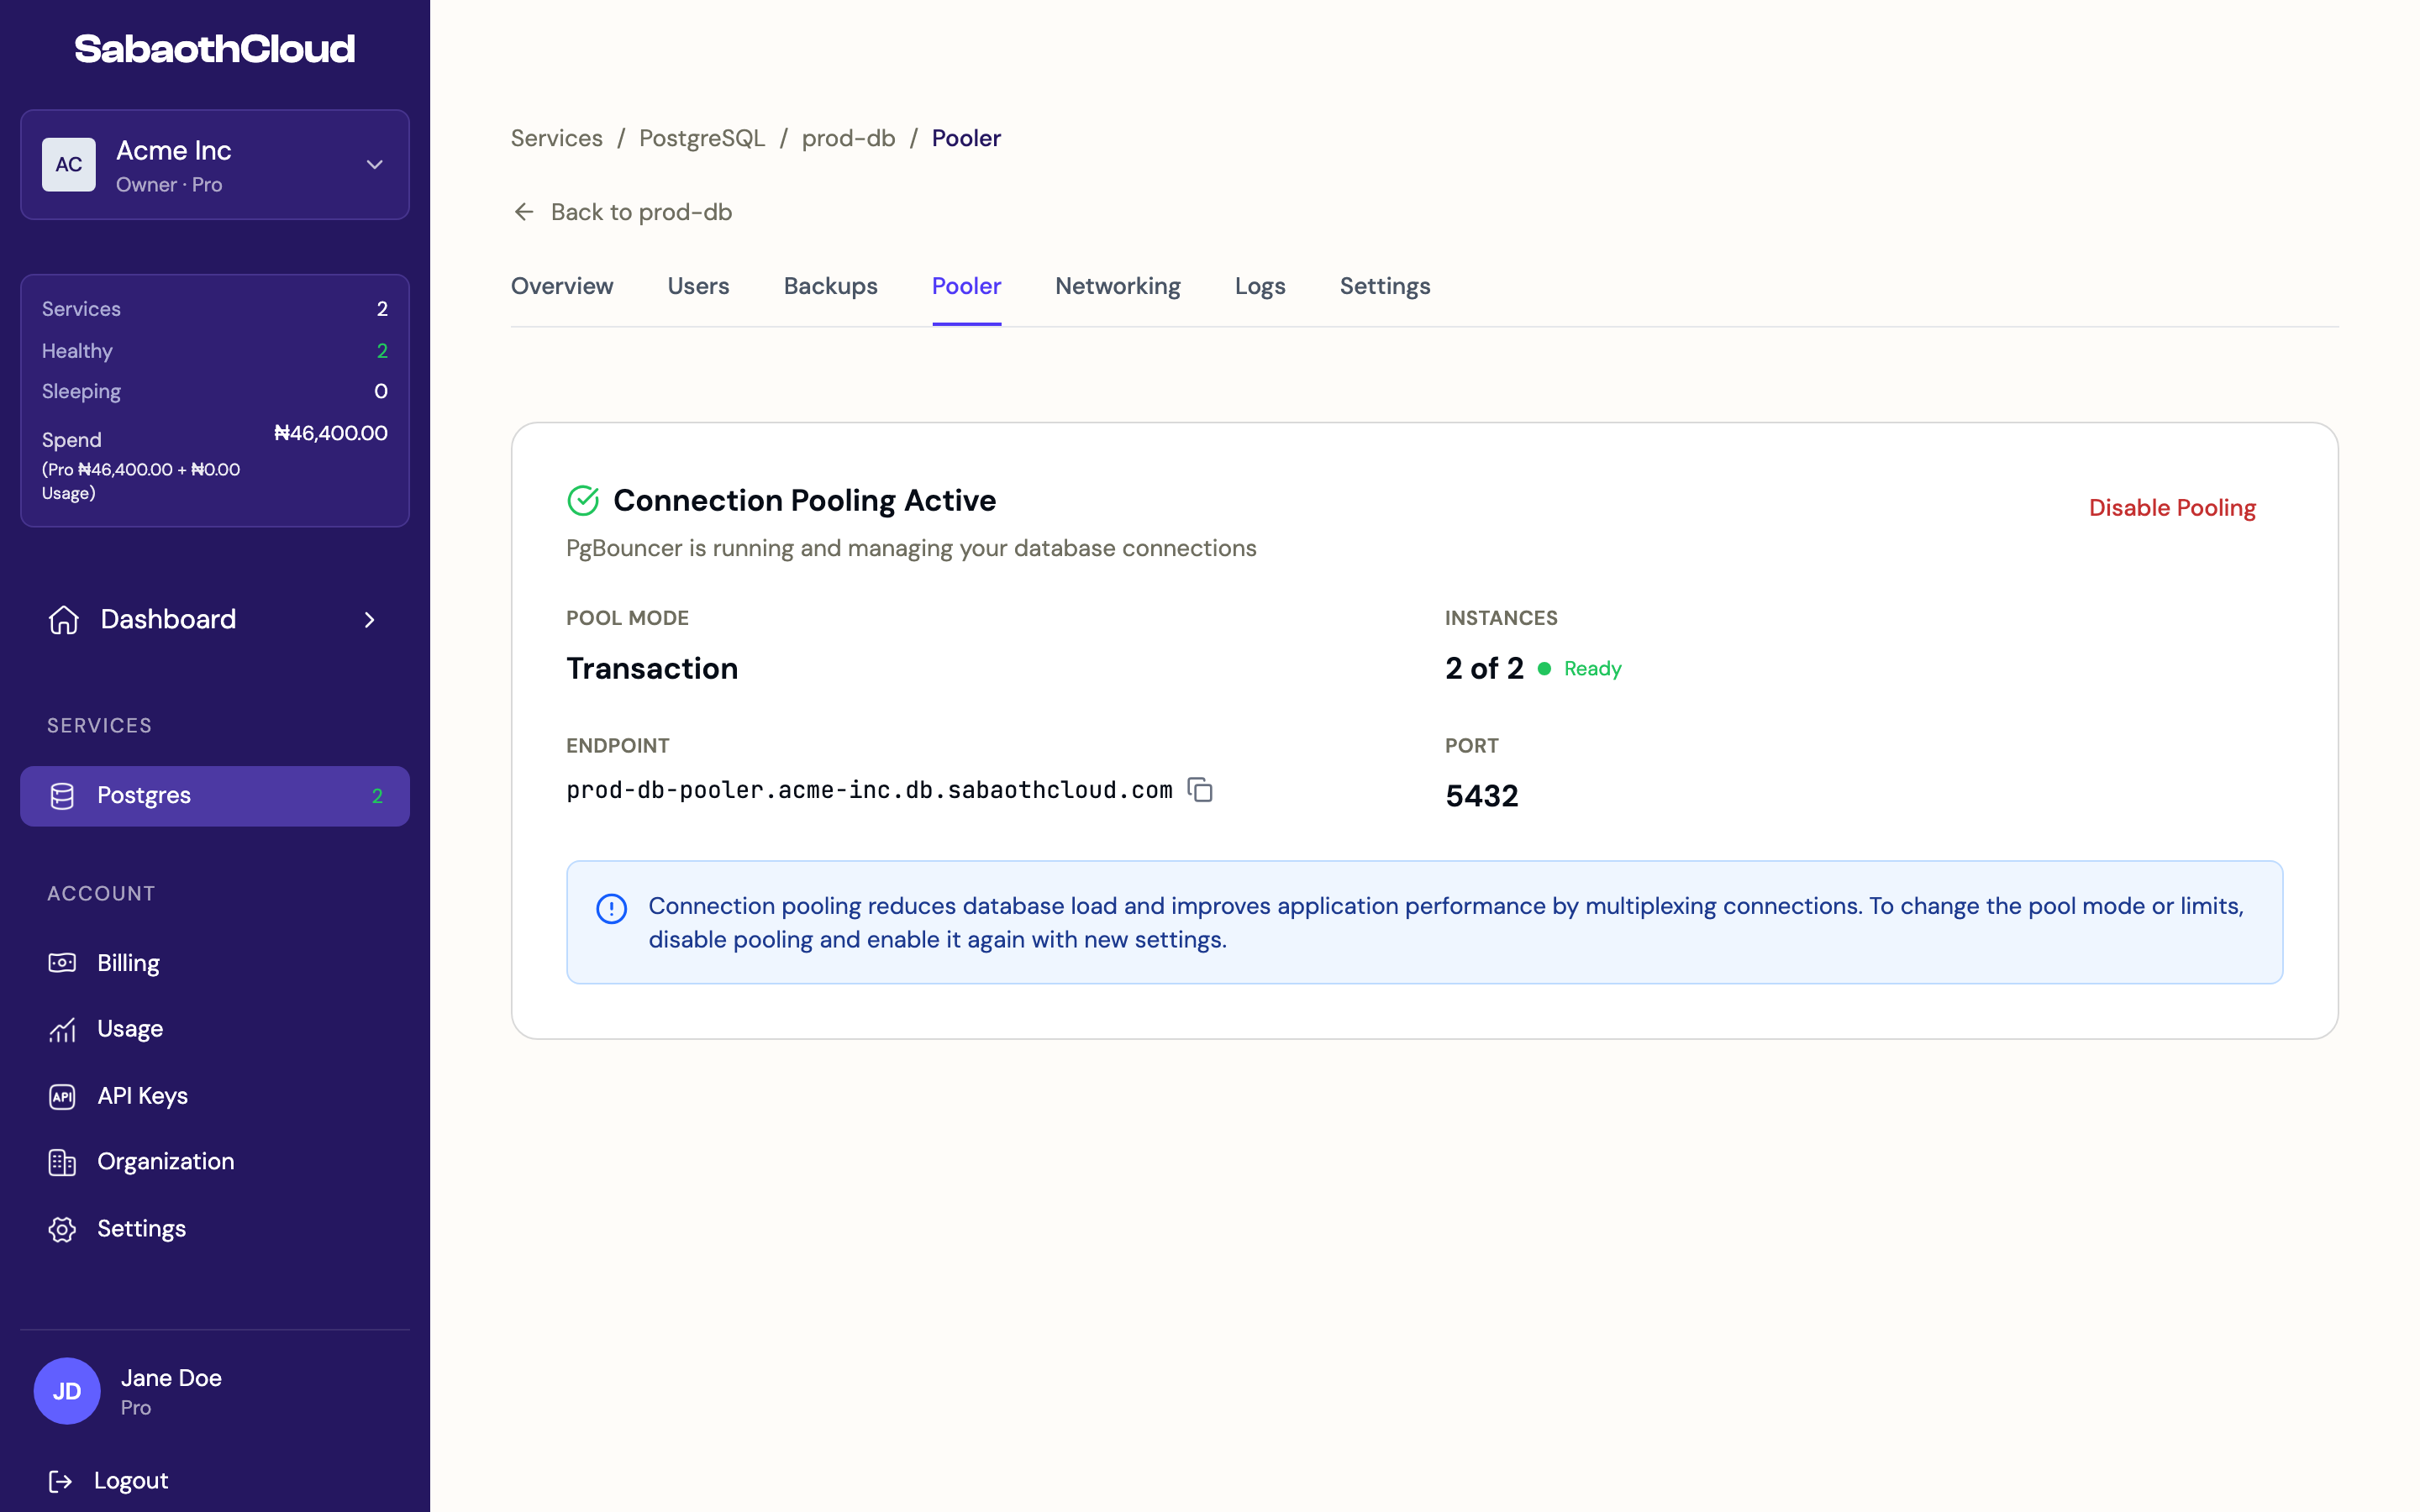Screen dimensions: 2420x1512
Task: Click the Dashboard home icon
Action: tap(64, 620)
